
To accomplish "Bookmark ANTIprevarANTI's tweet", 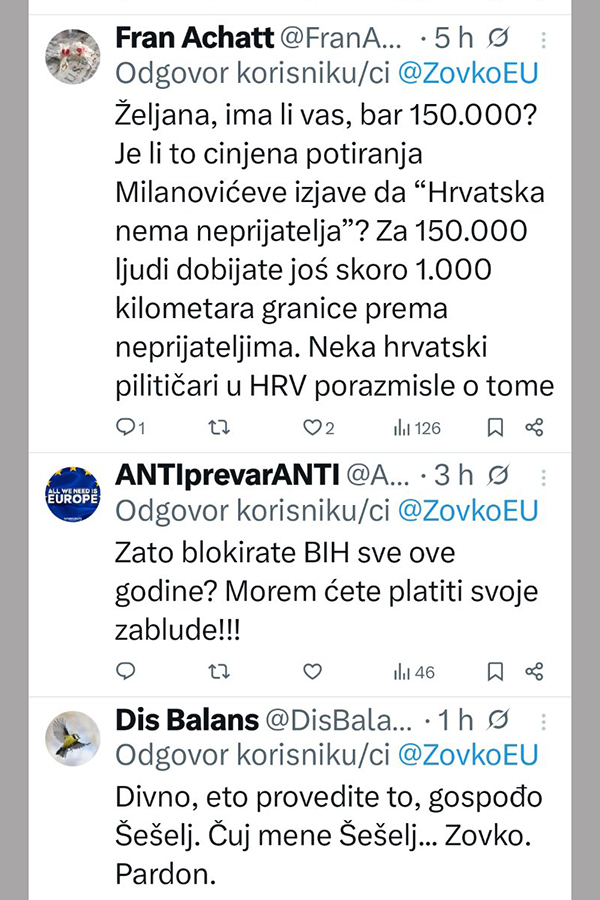I will tap(495, 671).
